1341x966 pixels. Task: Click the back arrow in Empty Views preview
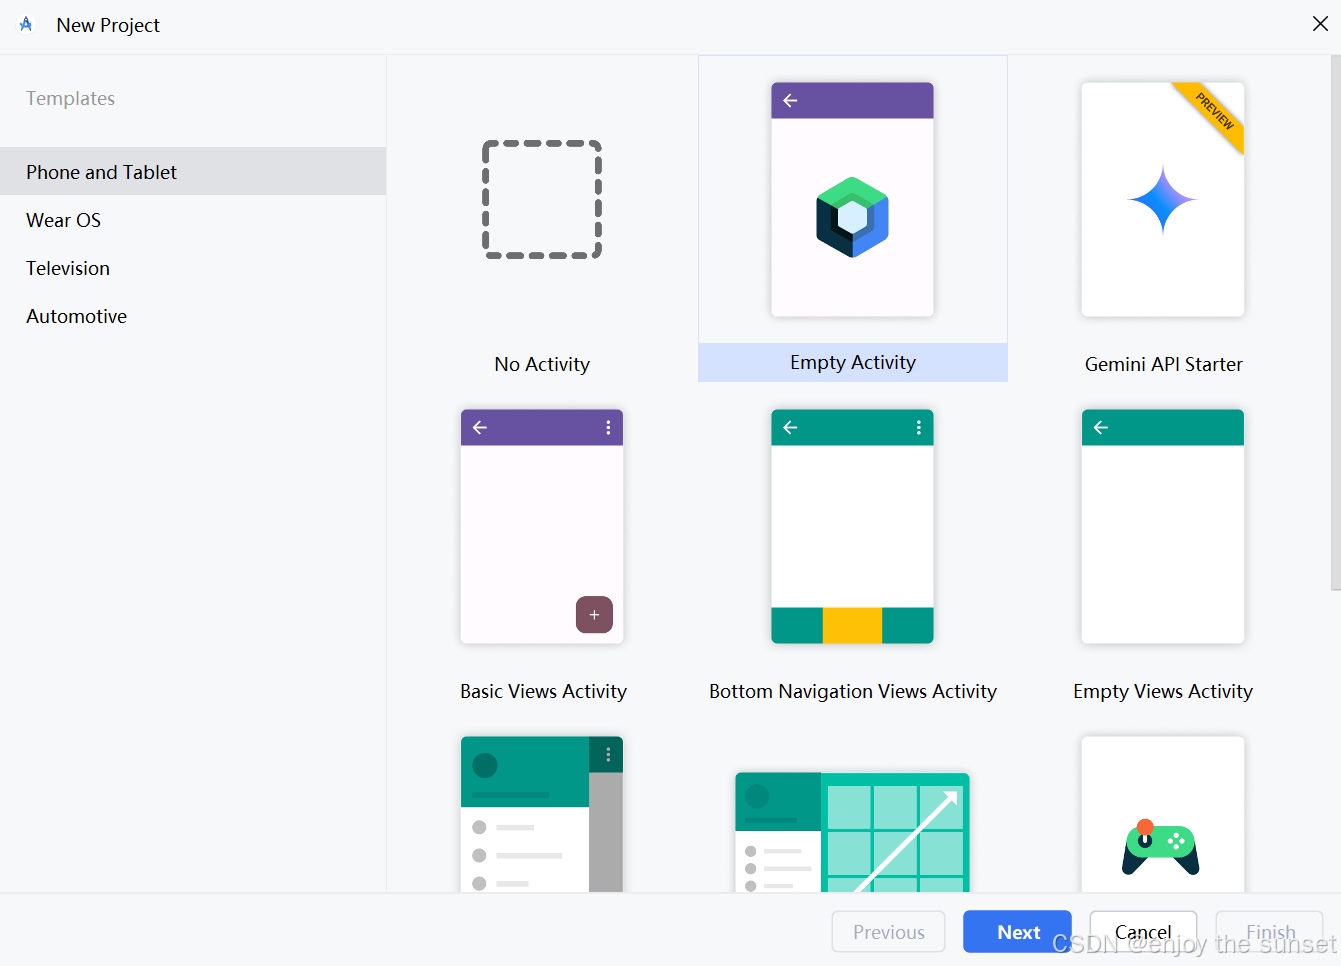(1100, 428)
